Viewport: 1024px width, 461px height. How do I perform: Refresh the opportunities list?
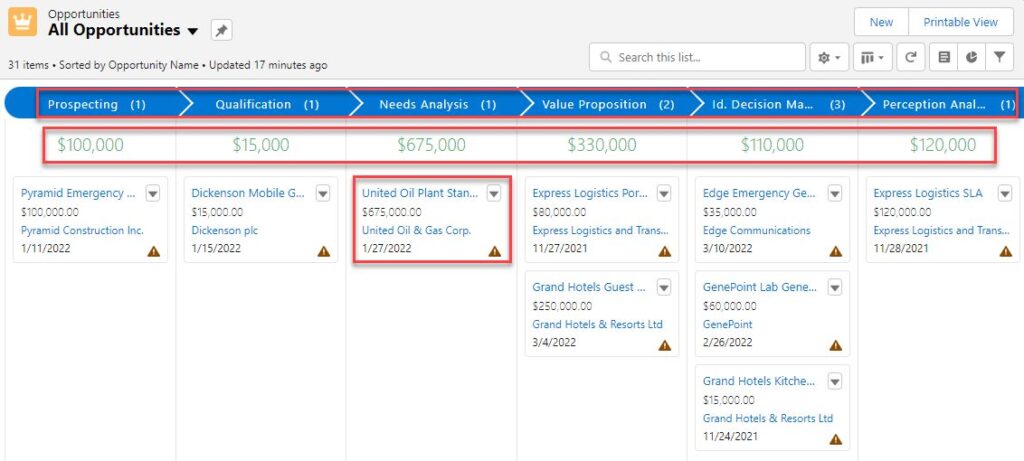(910, 57)
